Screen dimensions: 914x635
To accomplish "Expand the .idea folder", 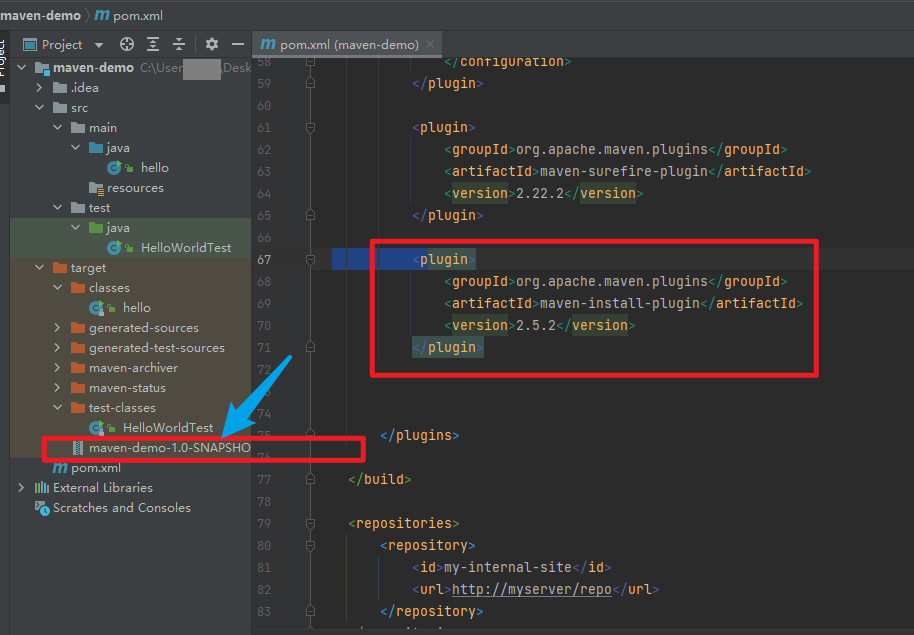I will [39, 87].
